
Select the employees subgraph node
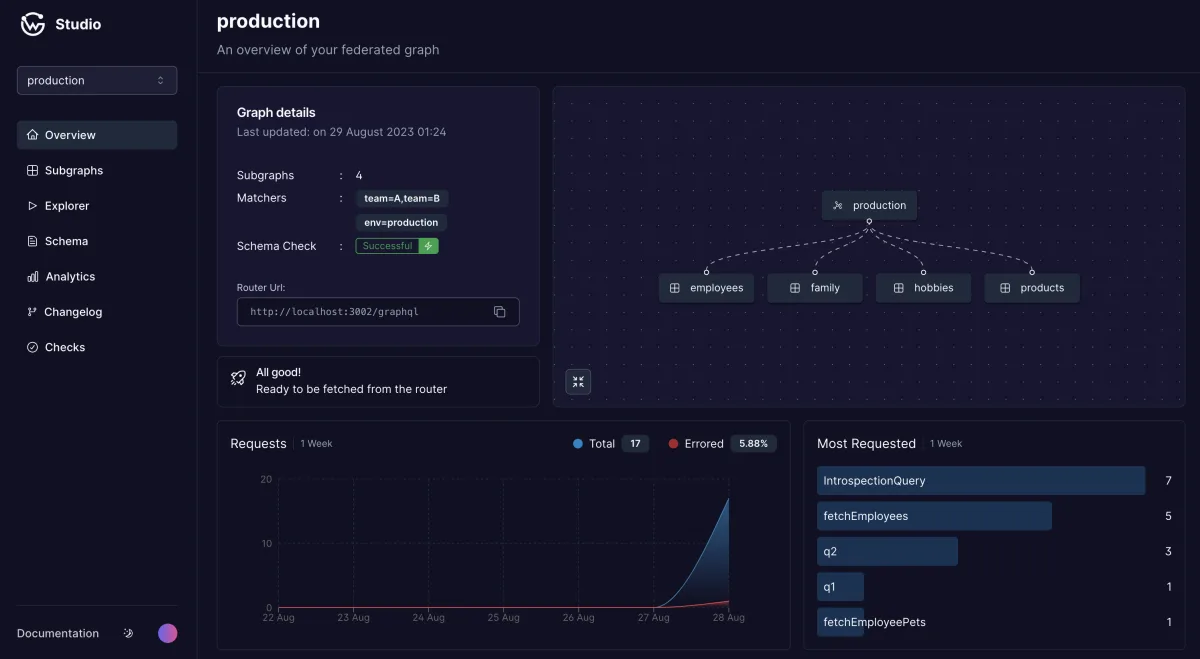point(706,288)
